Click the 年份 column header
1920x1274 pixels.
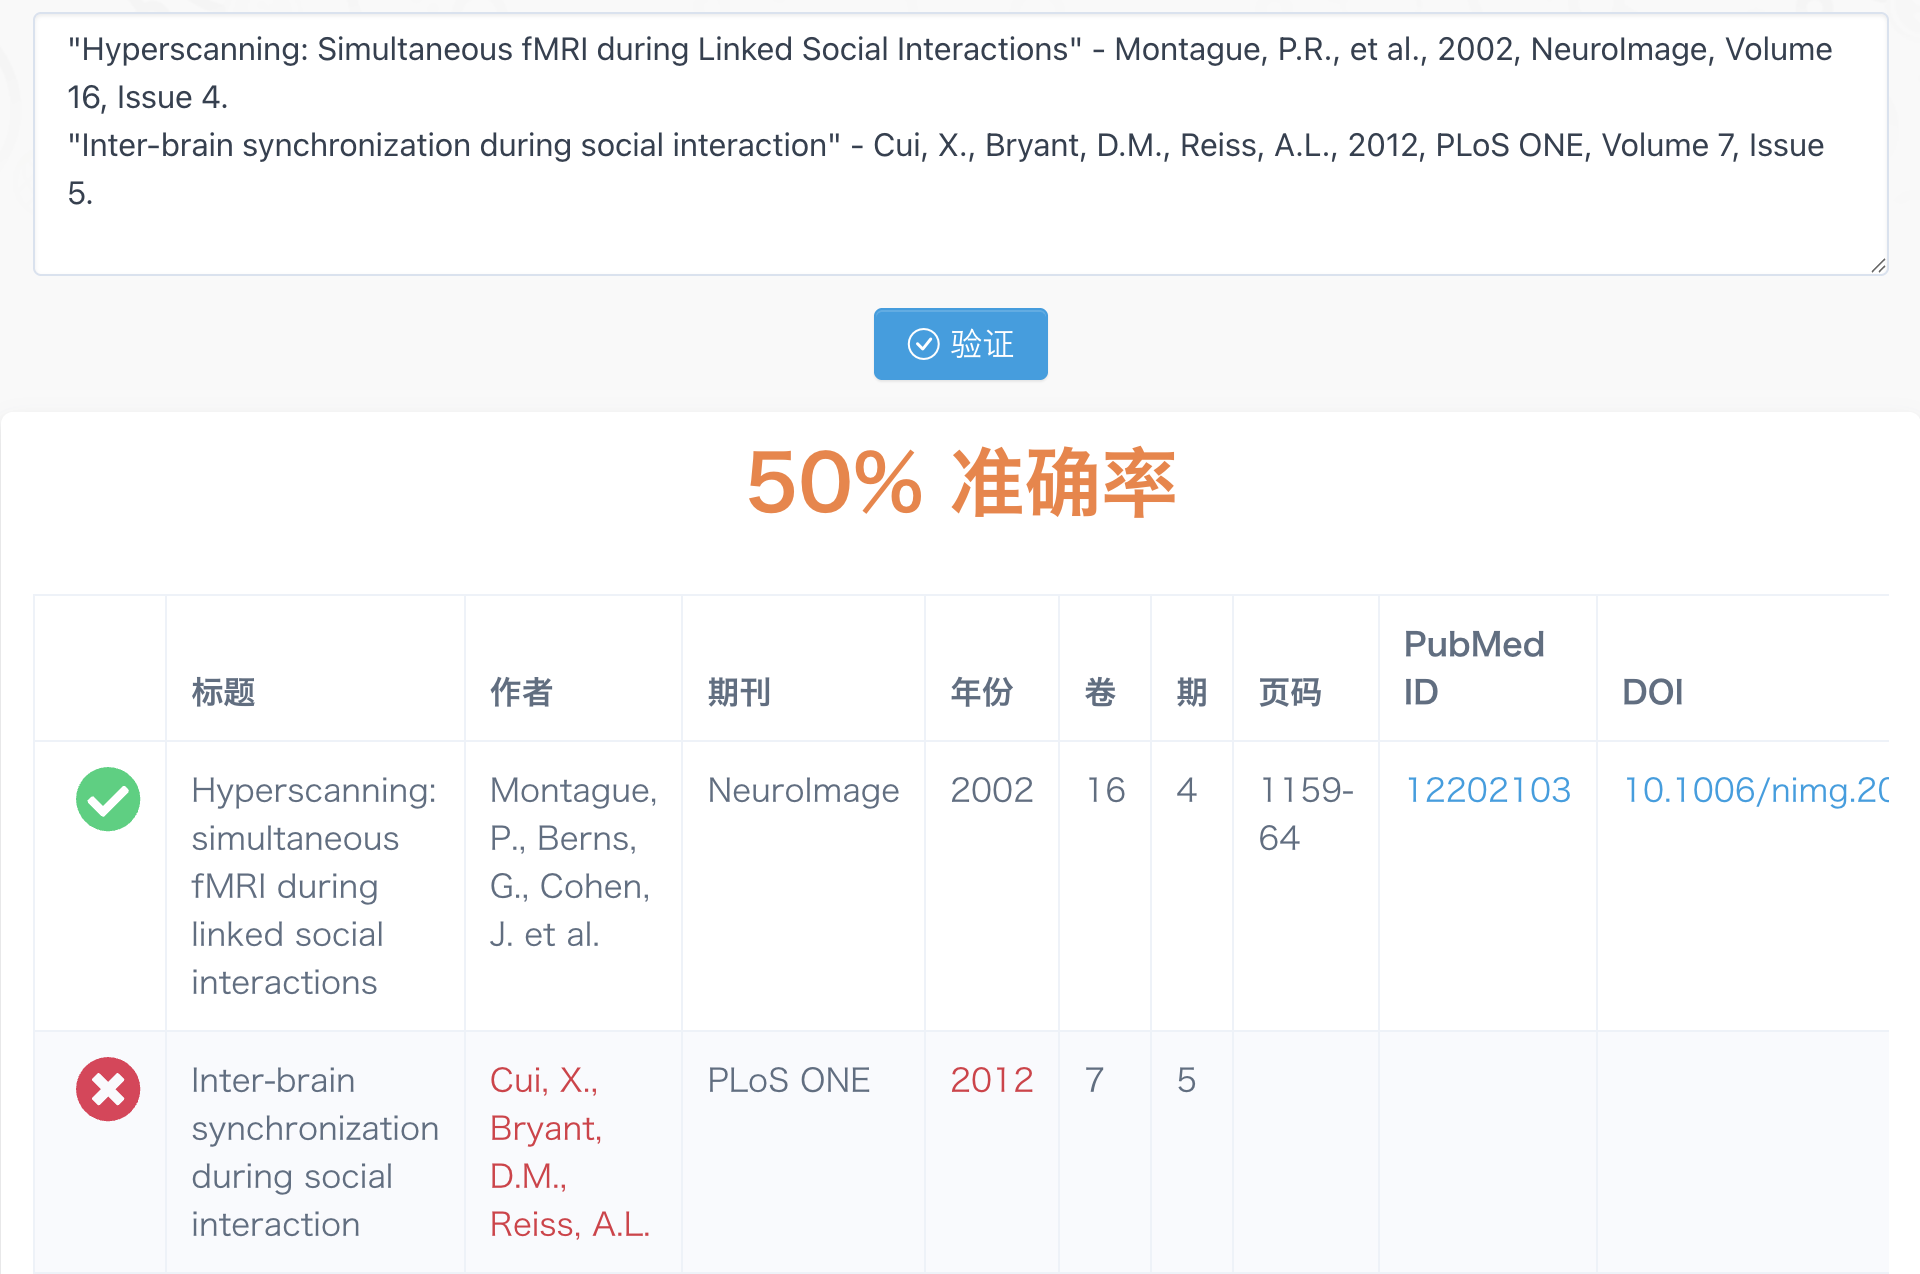(x=982, y=692)
